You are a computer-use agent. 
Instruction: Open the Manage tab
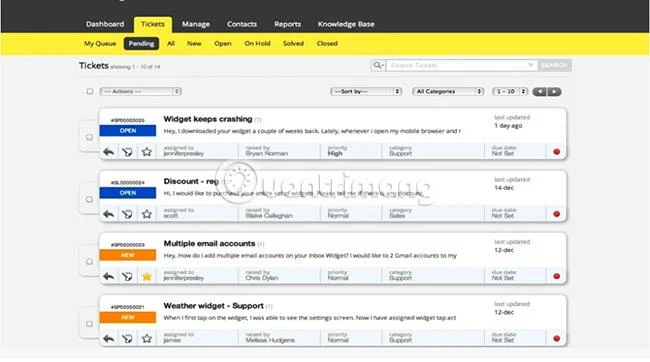(196, 24)
